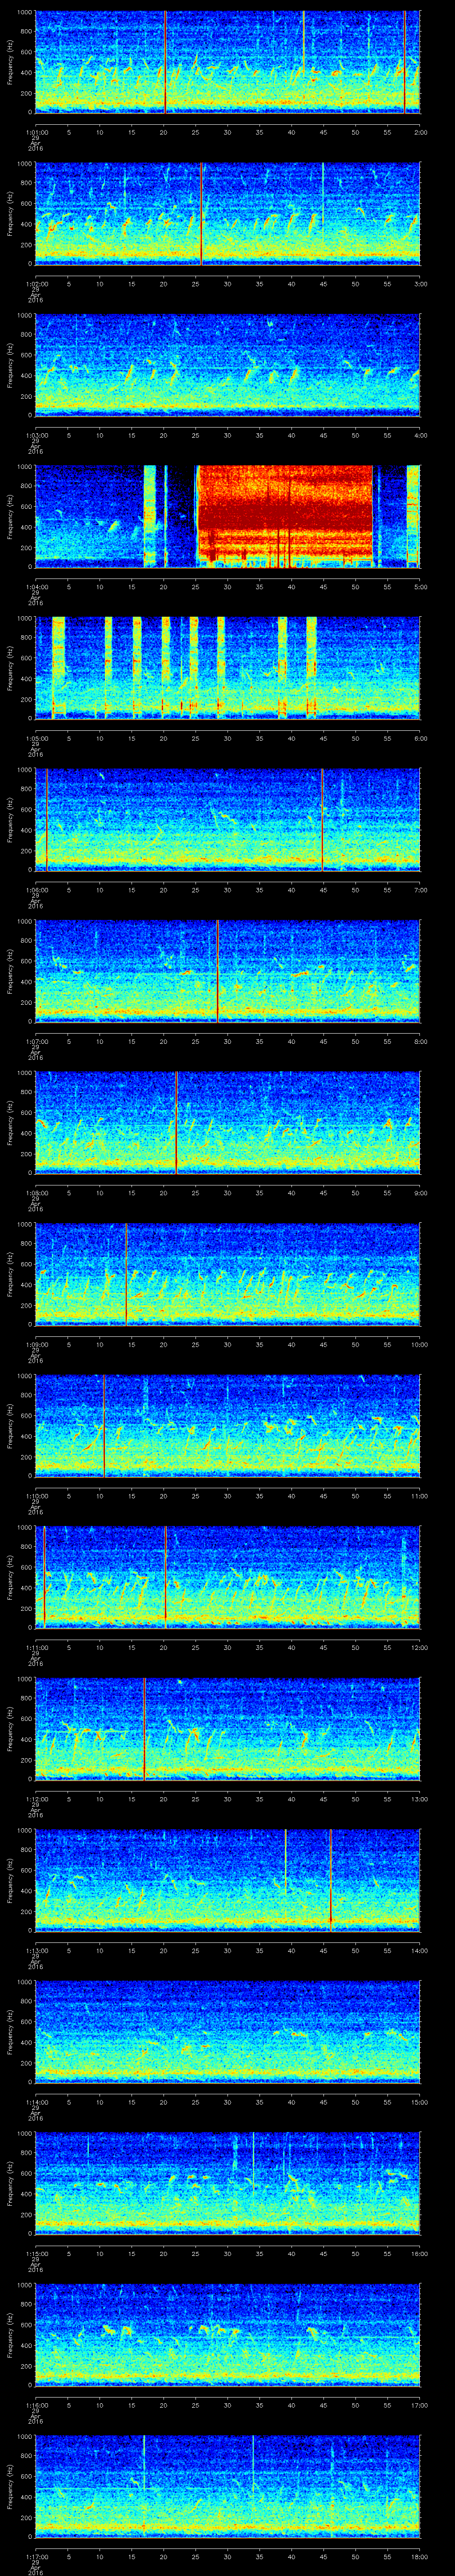Viewport: 455px width, 2576px height.
Task: Click the 11:00 end time label
Action: 419,1495
